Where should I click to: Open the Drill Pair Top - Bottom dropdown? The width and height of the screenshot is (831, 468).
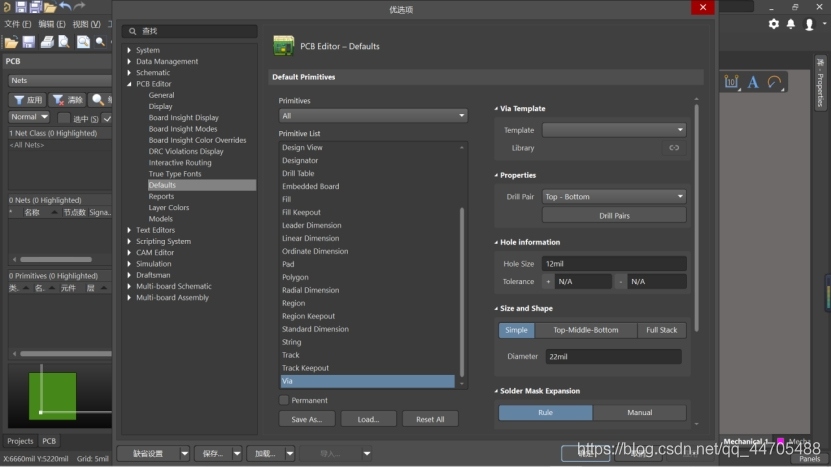point(614,197)
